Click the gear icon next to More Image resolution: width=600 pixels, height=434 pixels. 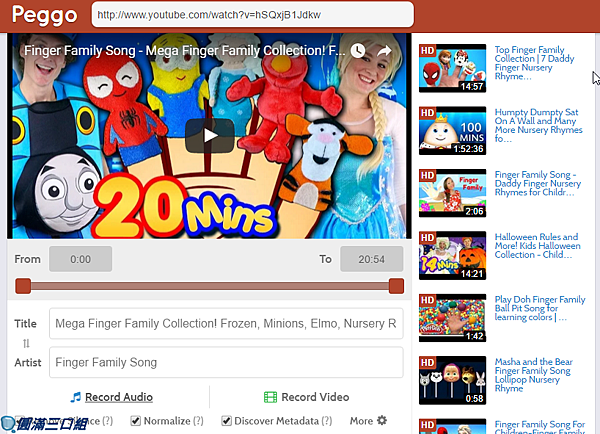click(x=382, y=420)
